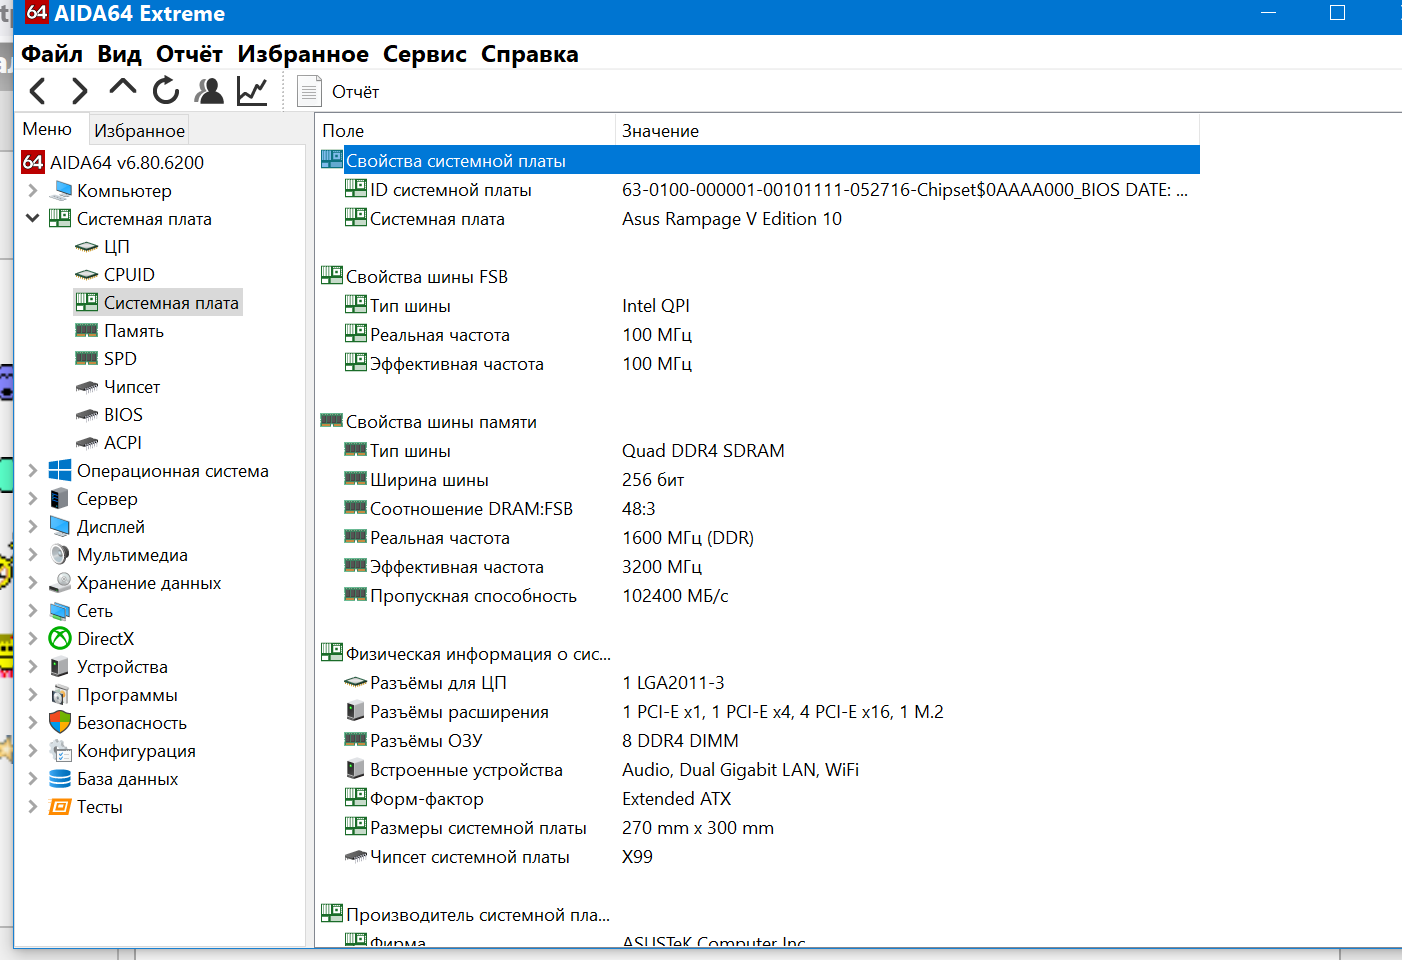Click the Конфигурация configuration icon
This screenshot has height=960, width=1402.
(60, 751)
